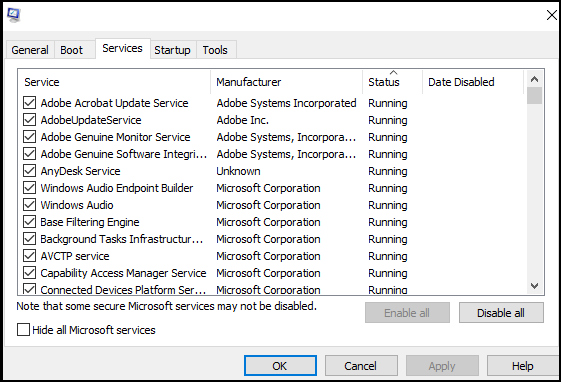Click the Cancel button
The height and width of the screenshot is (382, 561).
click(361, 366)
